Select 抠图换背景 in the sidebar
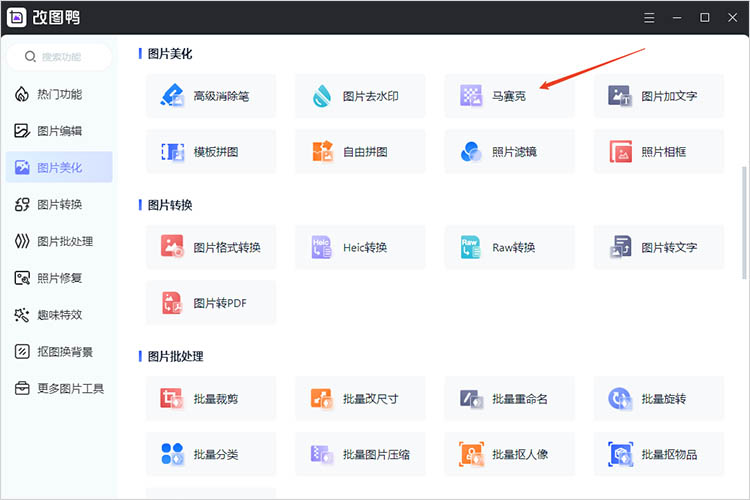The width and height of the screenshot is (750, 500). (x=59, y=352)
